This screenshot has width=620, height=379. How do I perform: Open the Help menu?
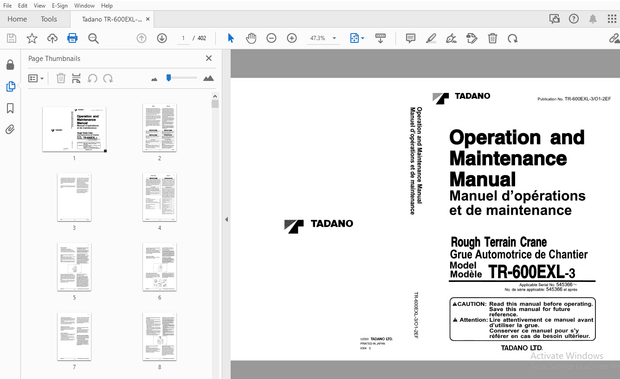tap(107, 6)
